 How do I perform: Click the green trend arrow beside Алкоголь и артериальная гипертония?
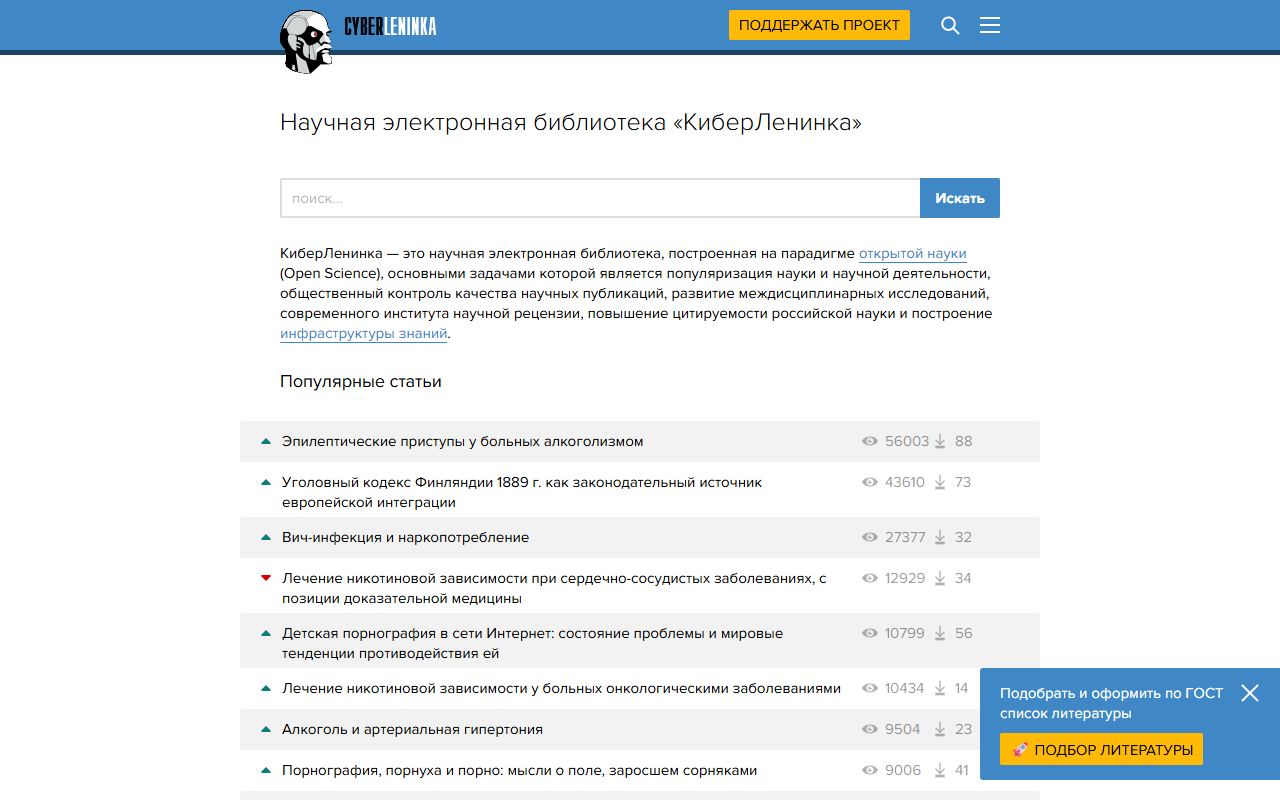[x=266, y=729]
